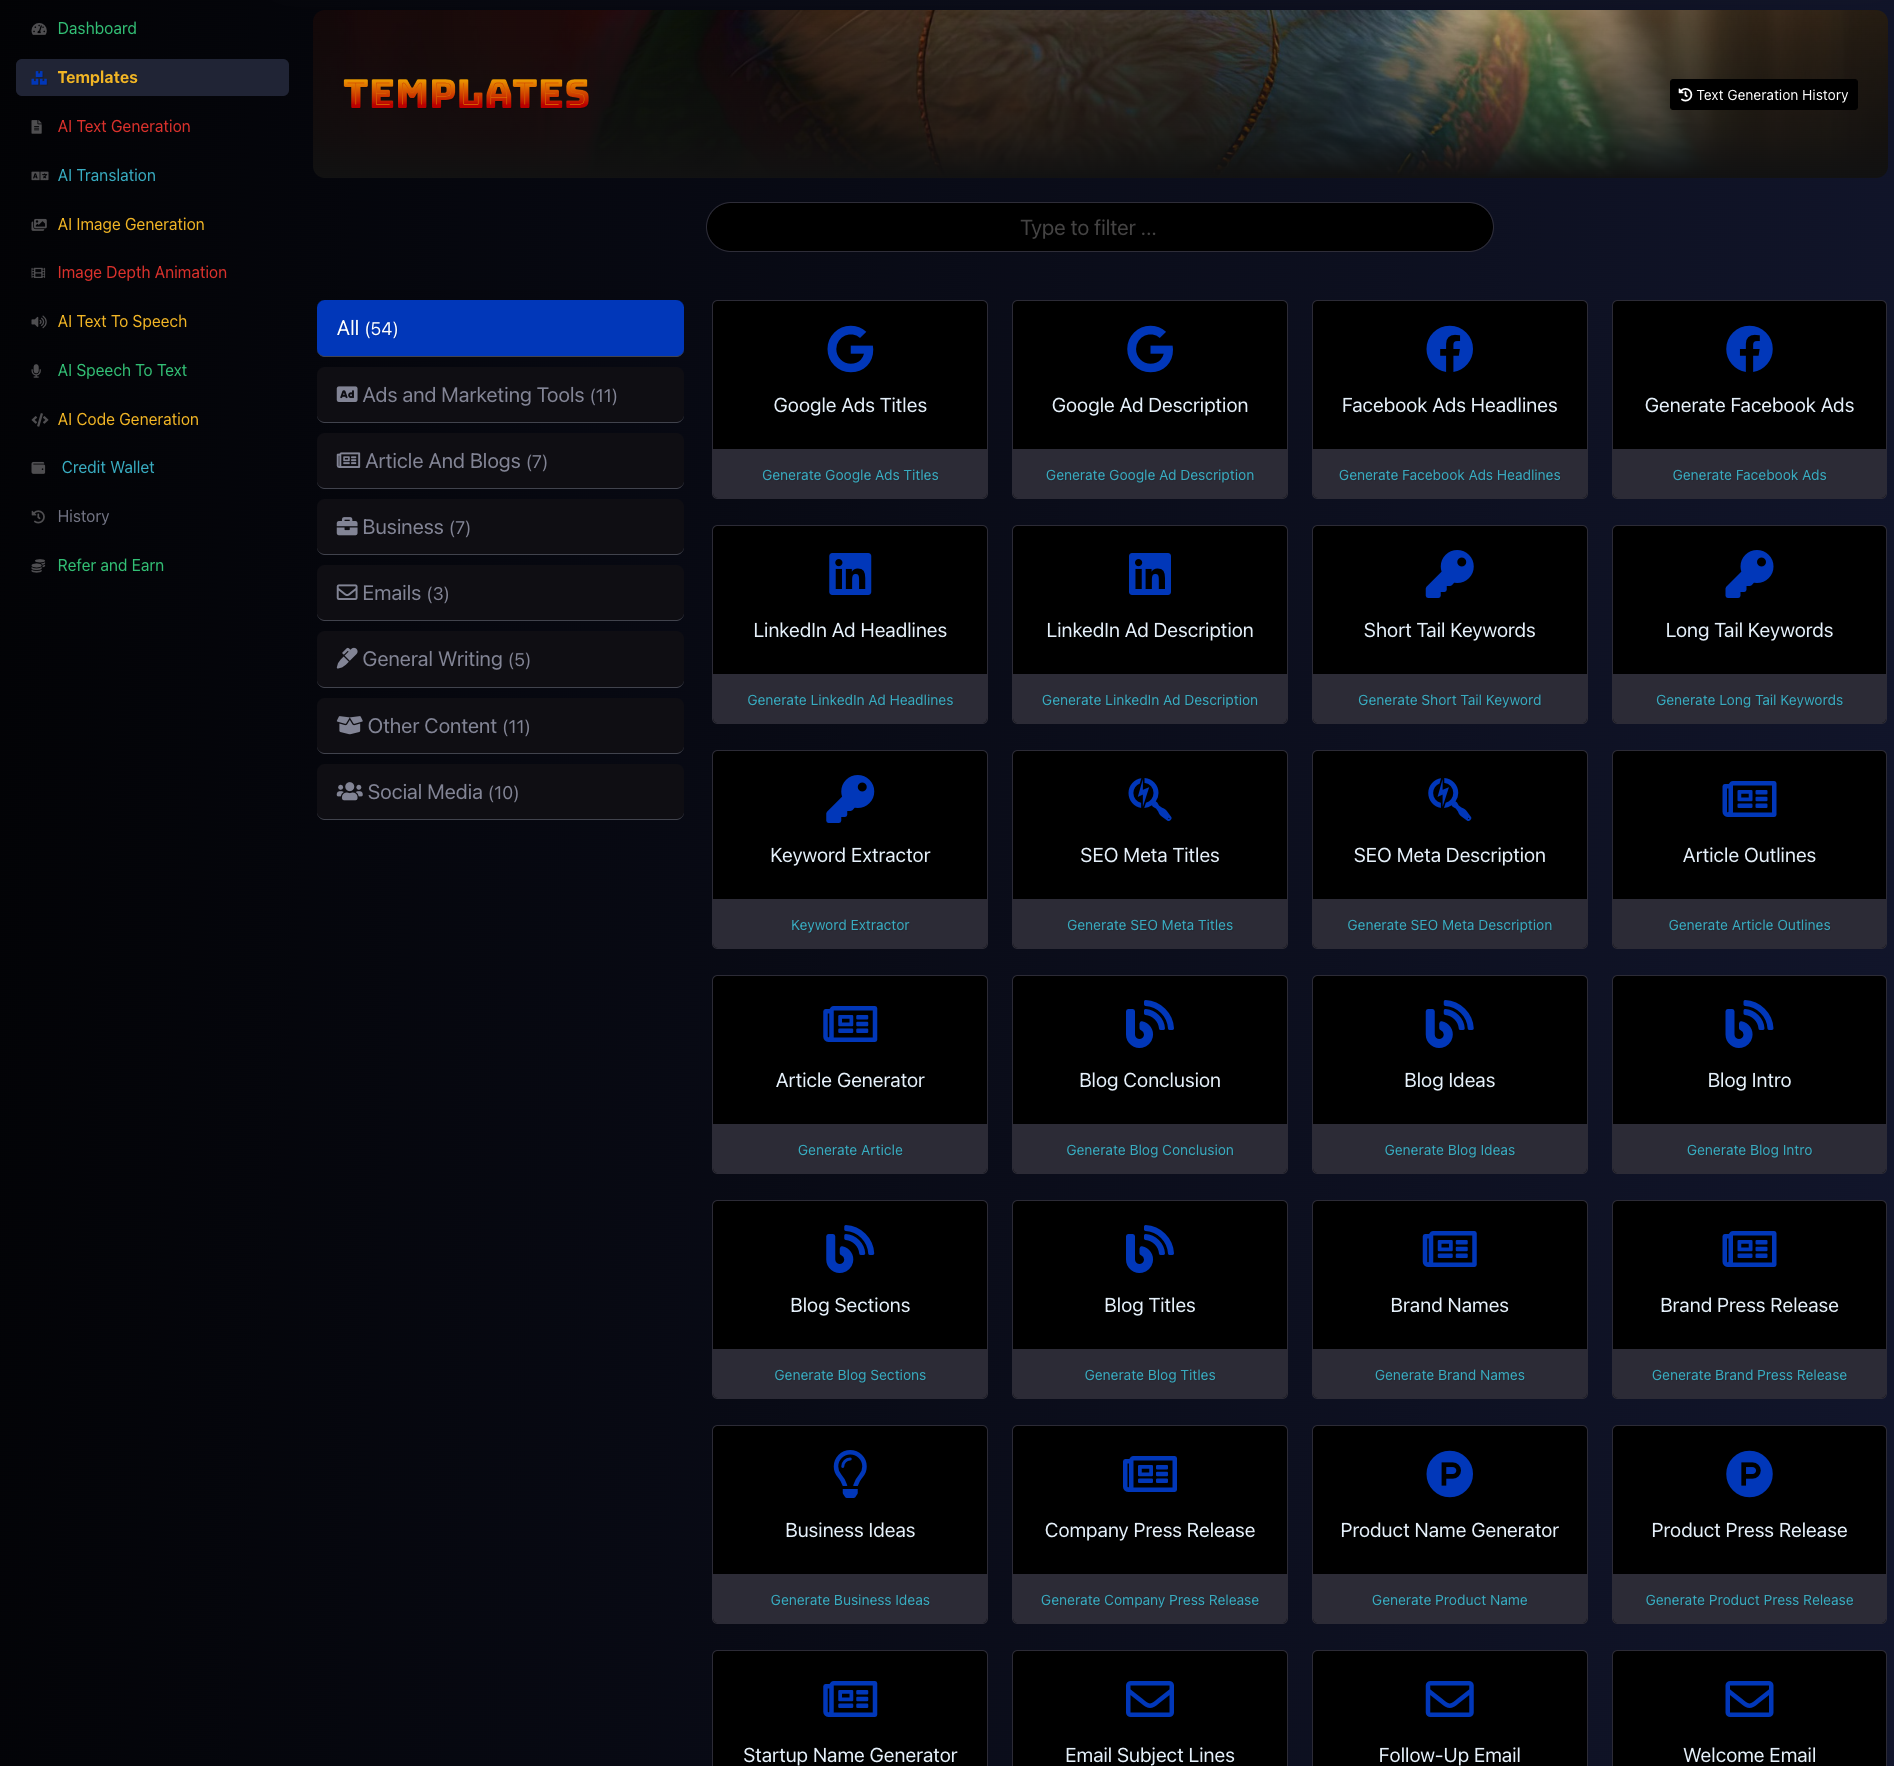Click the Business Ideas lightbulb icon

pos(850,1474)
